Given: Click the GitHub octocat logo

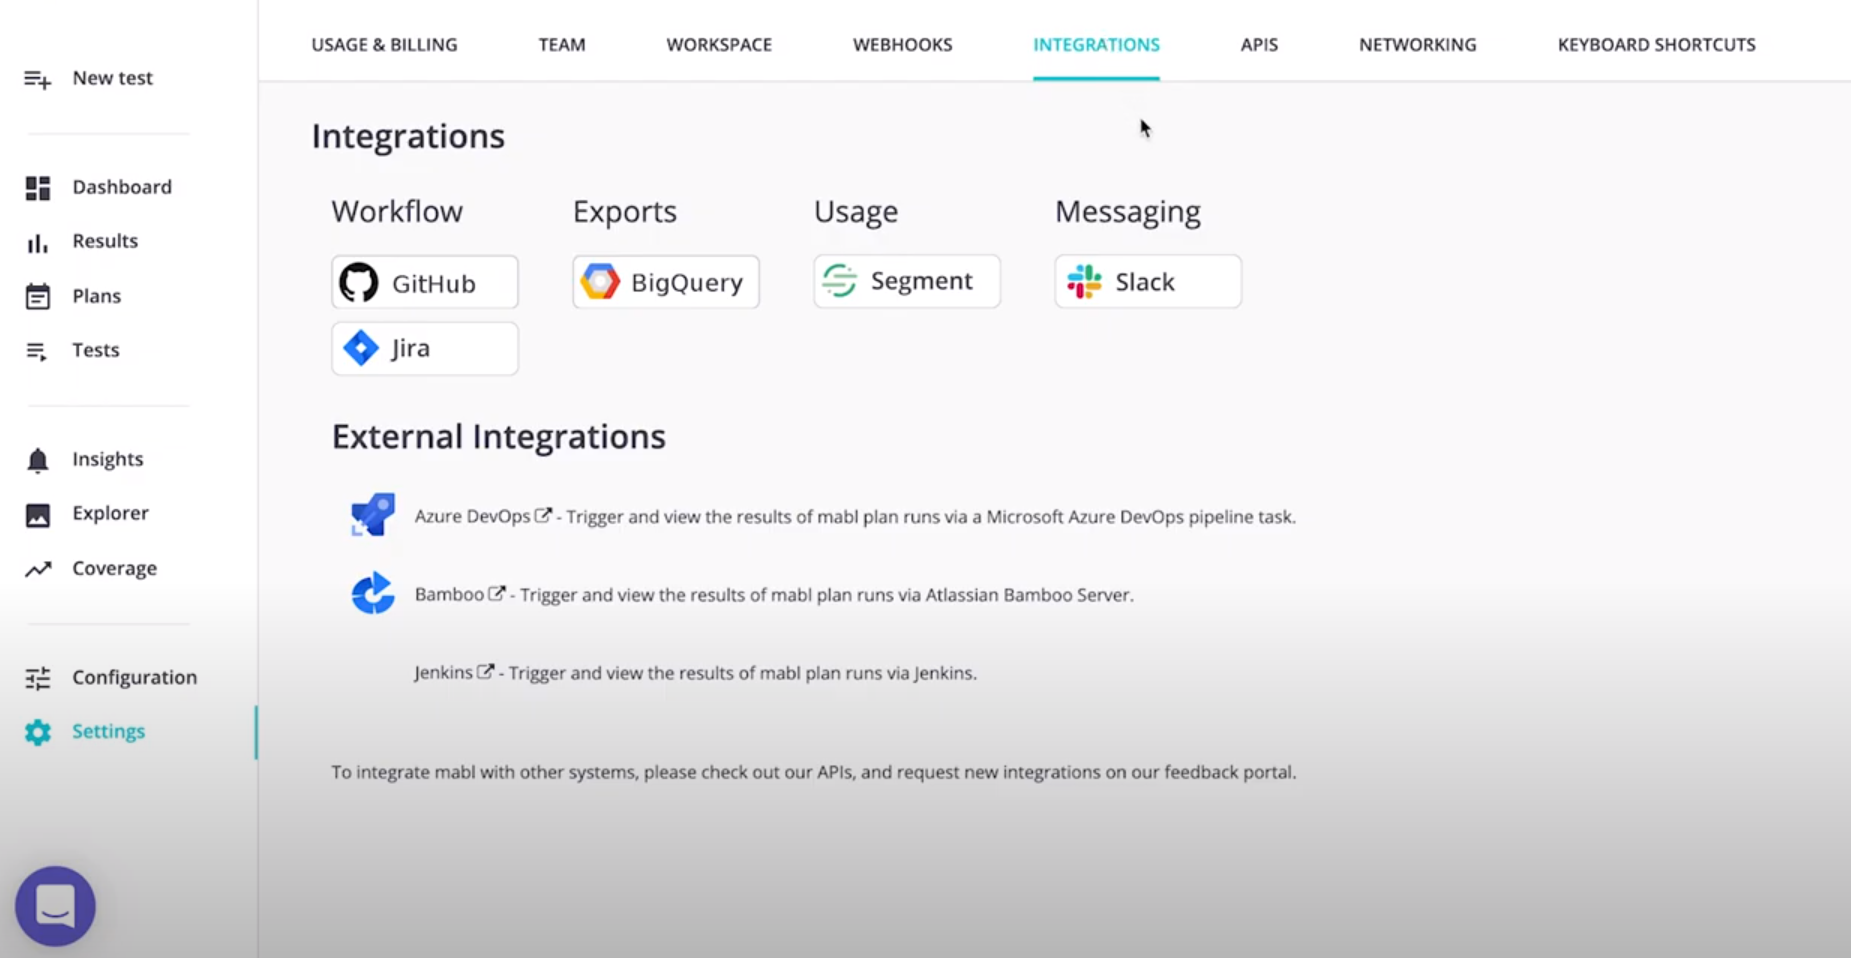Looking at the screenshot, I should pos(359,283).
